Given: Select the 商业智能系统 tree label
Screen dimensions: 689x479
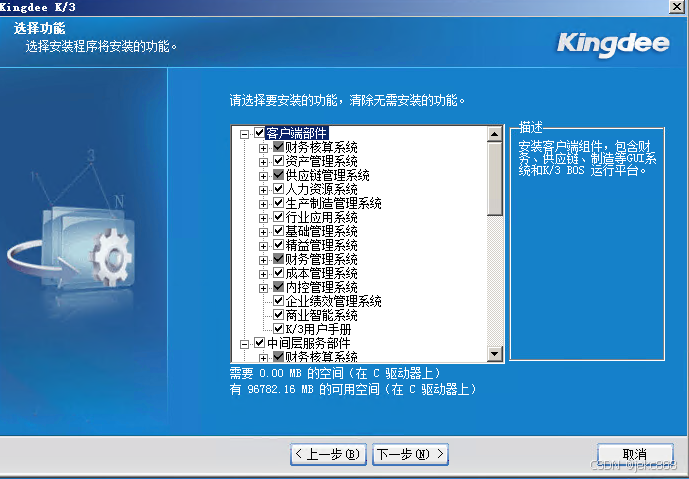Looking at the screenshot, I should [x=321, y=315].
